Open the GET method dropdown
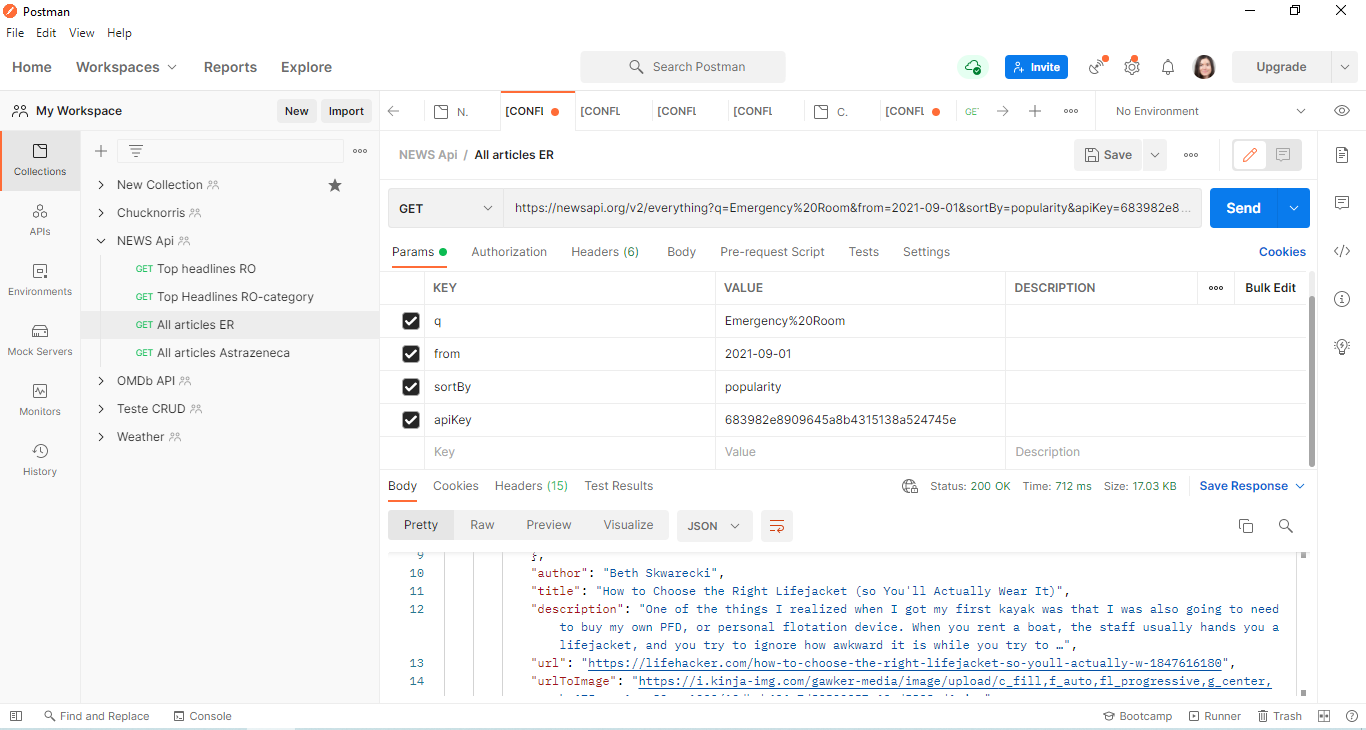The width and height of the screenshot is (1366, 730). tap(446, 208)
